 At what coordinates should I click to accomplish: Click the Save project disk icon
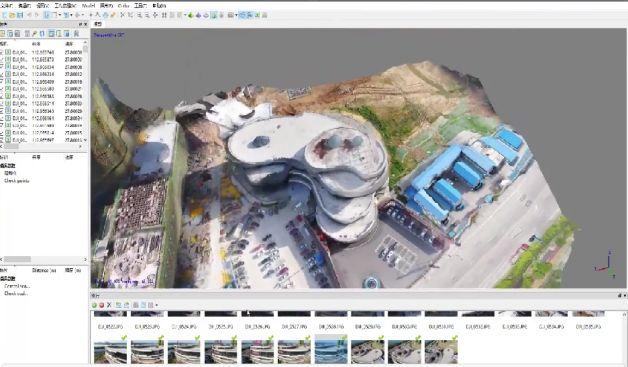(x=20, y=15)
